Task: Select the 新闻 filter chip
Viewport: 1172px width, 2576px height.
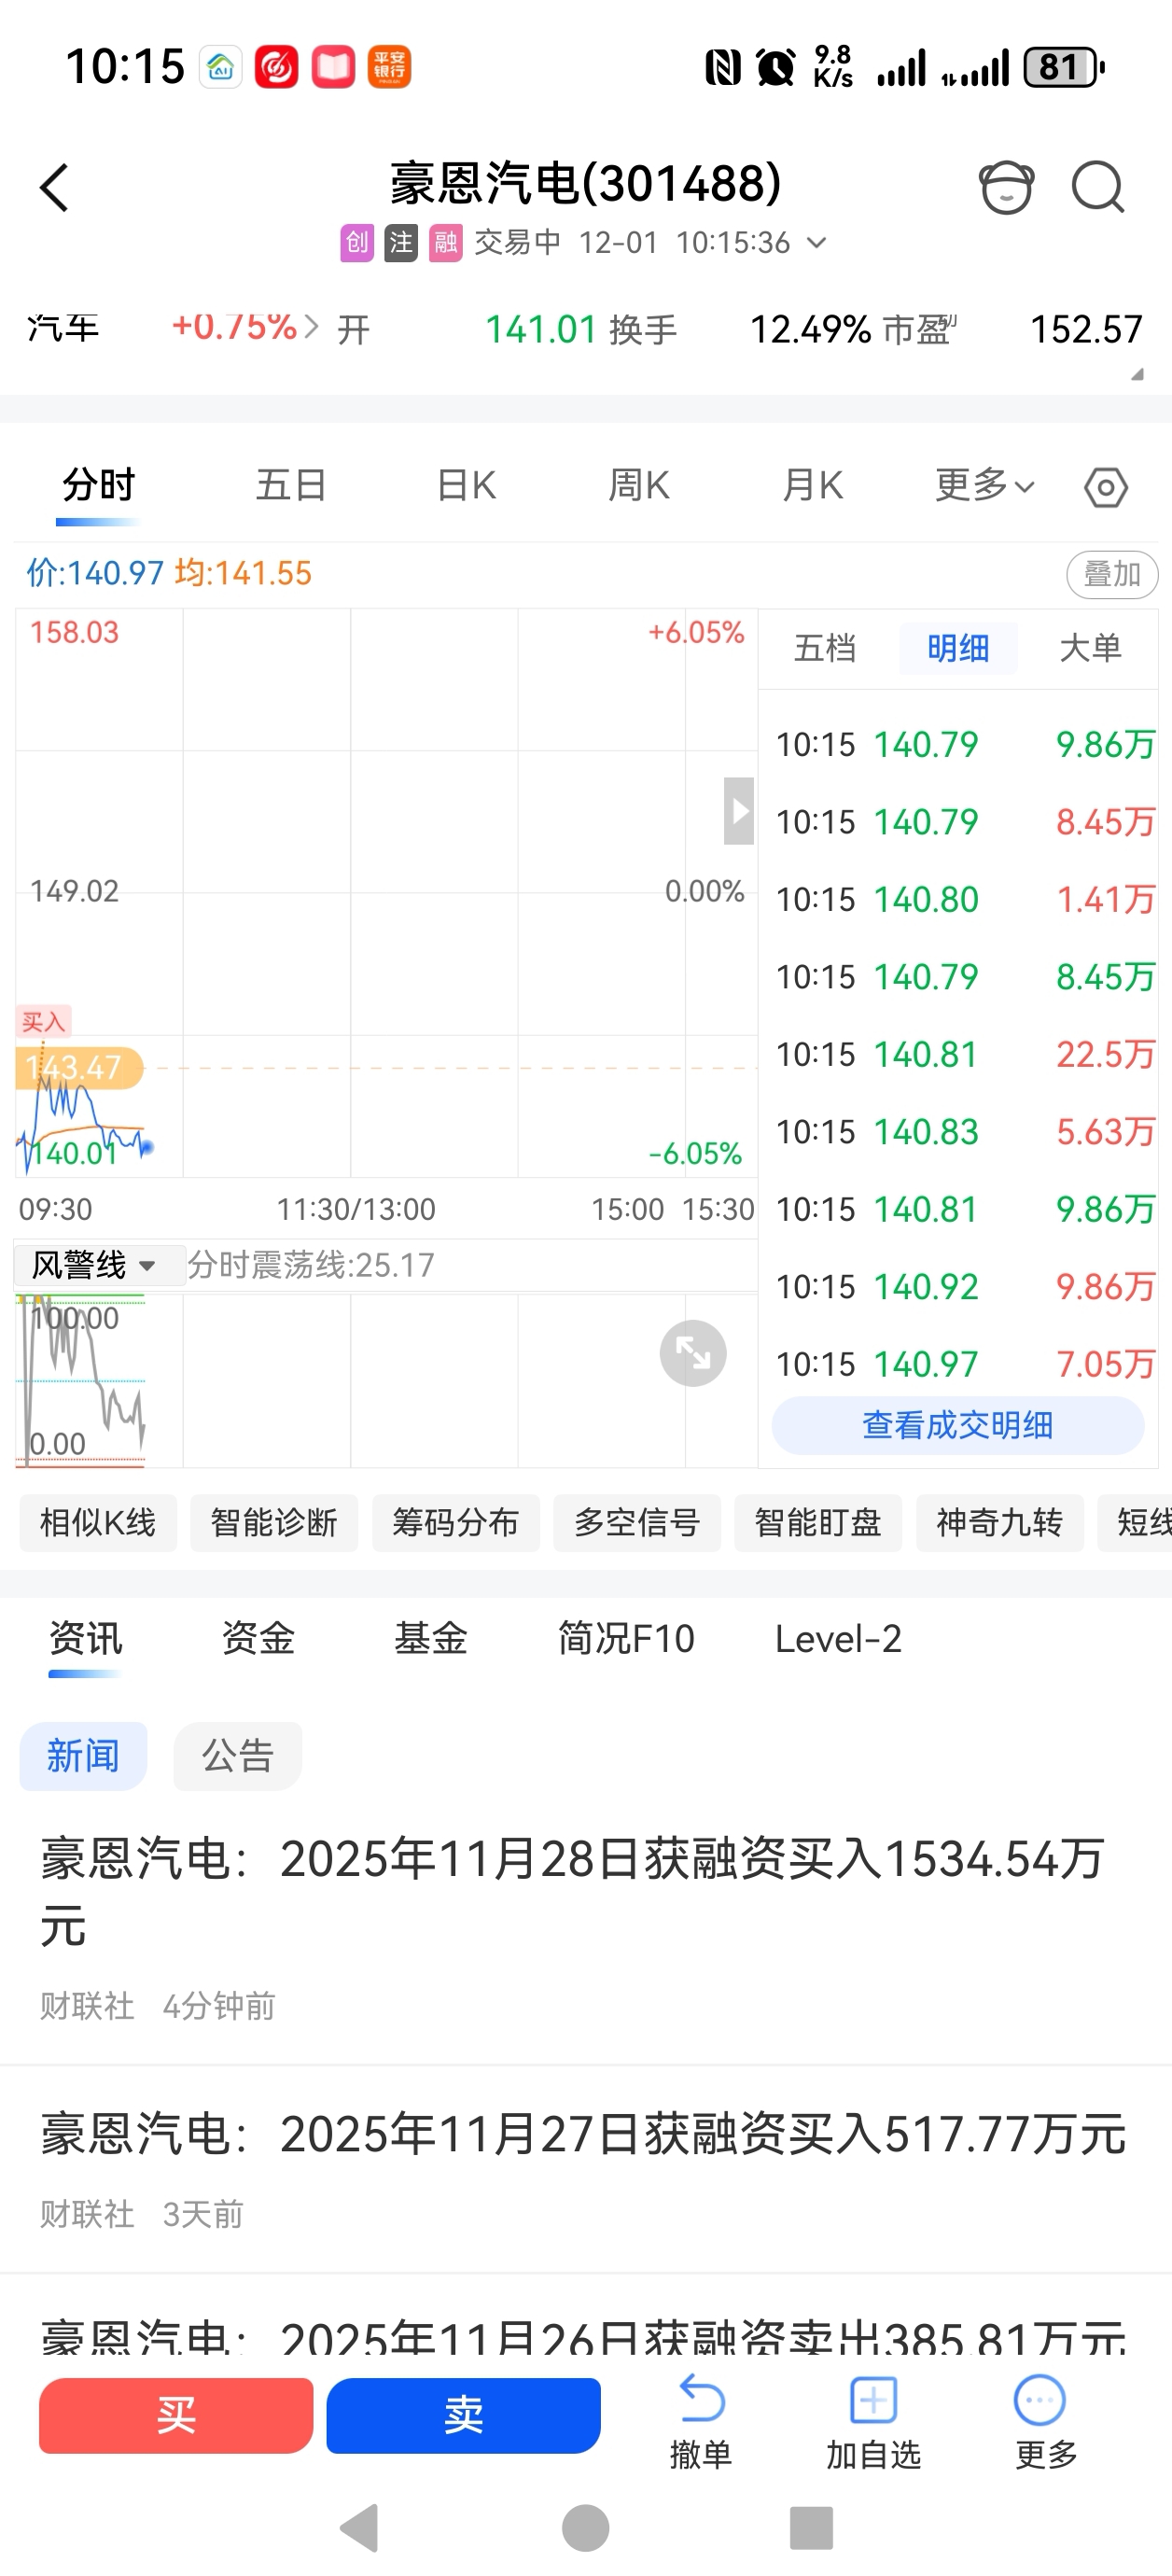Action: (83, 1756)
